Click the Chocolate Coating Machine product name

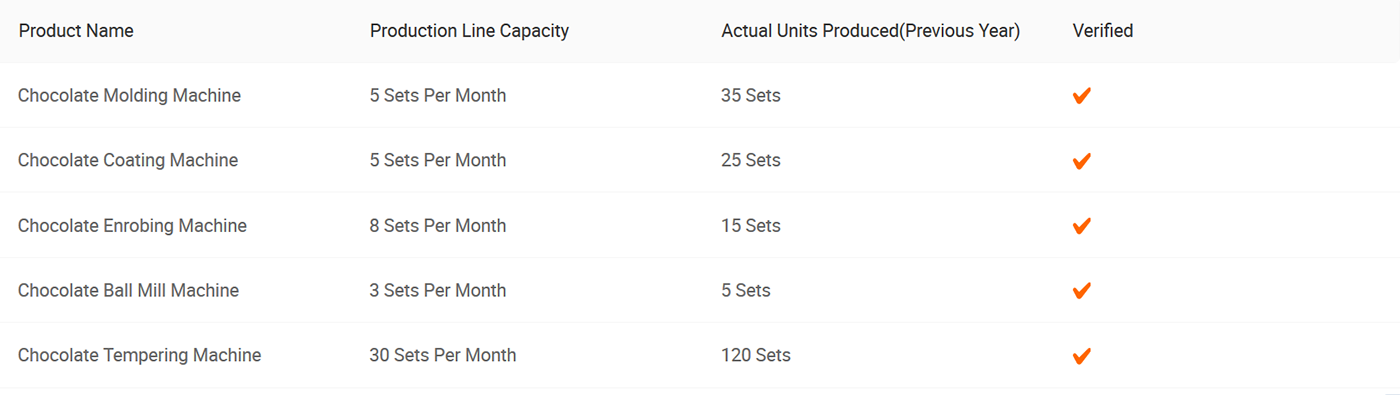(128, 160)
